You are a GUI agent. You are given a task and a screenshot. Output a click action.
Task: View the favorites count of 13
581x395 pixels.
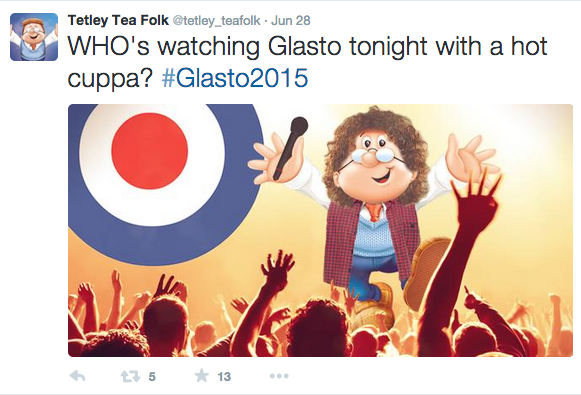click(x=224, y=377)
